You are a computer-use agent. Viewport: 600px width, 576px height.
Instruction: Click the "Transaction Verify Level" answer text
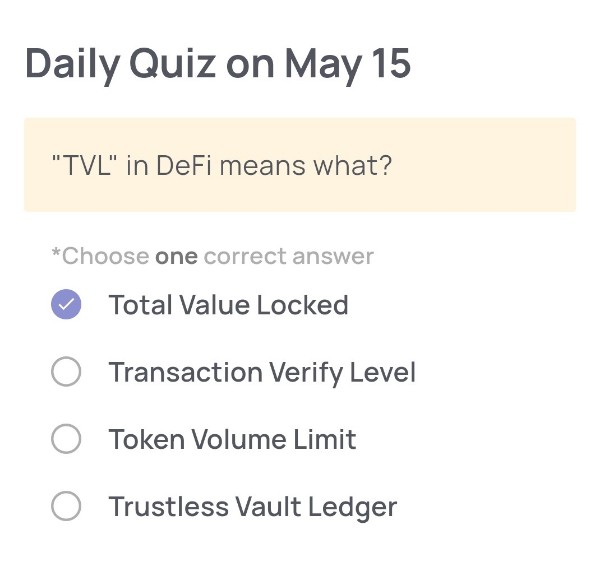262,372
